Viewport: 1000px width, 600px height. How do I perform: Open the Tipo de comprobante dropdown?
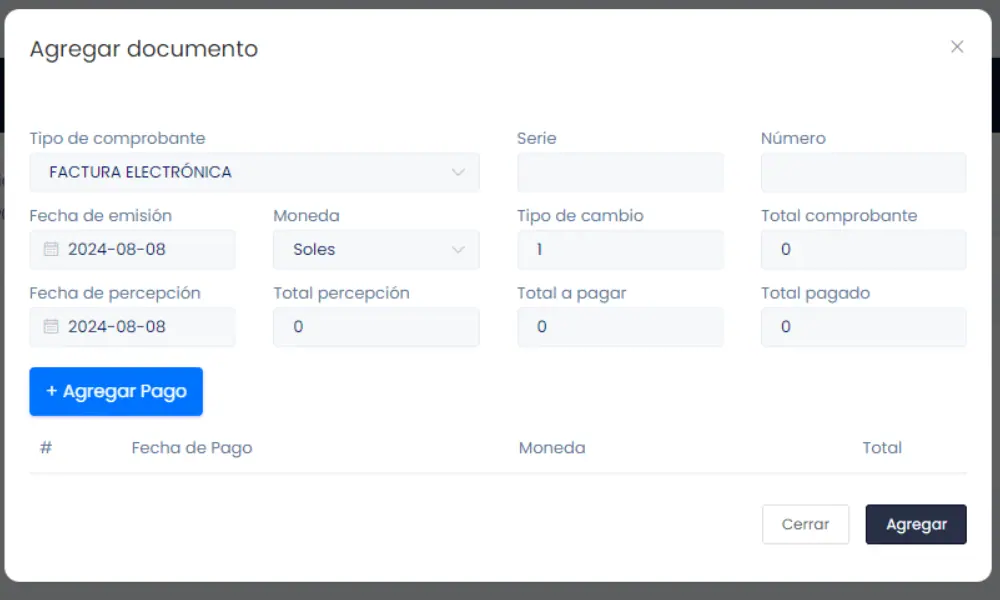pos(254,172)
